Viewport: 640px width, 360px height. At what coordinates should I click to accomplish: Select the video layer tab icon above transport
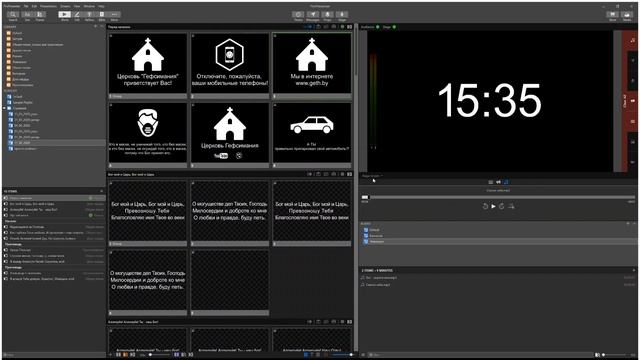[498, 182]
